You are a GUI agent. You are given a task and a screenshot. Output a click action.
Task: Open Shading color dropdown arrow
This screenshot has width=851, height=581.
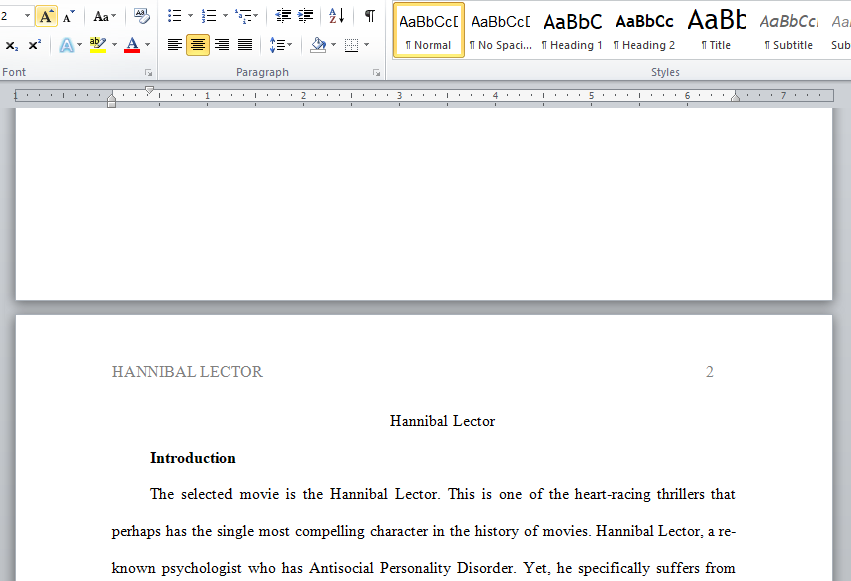333,45
